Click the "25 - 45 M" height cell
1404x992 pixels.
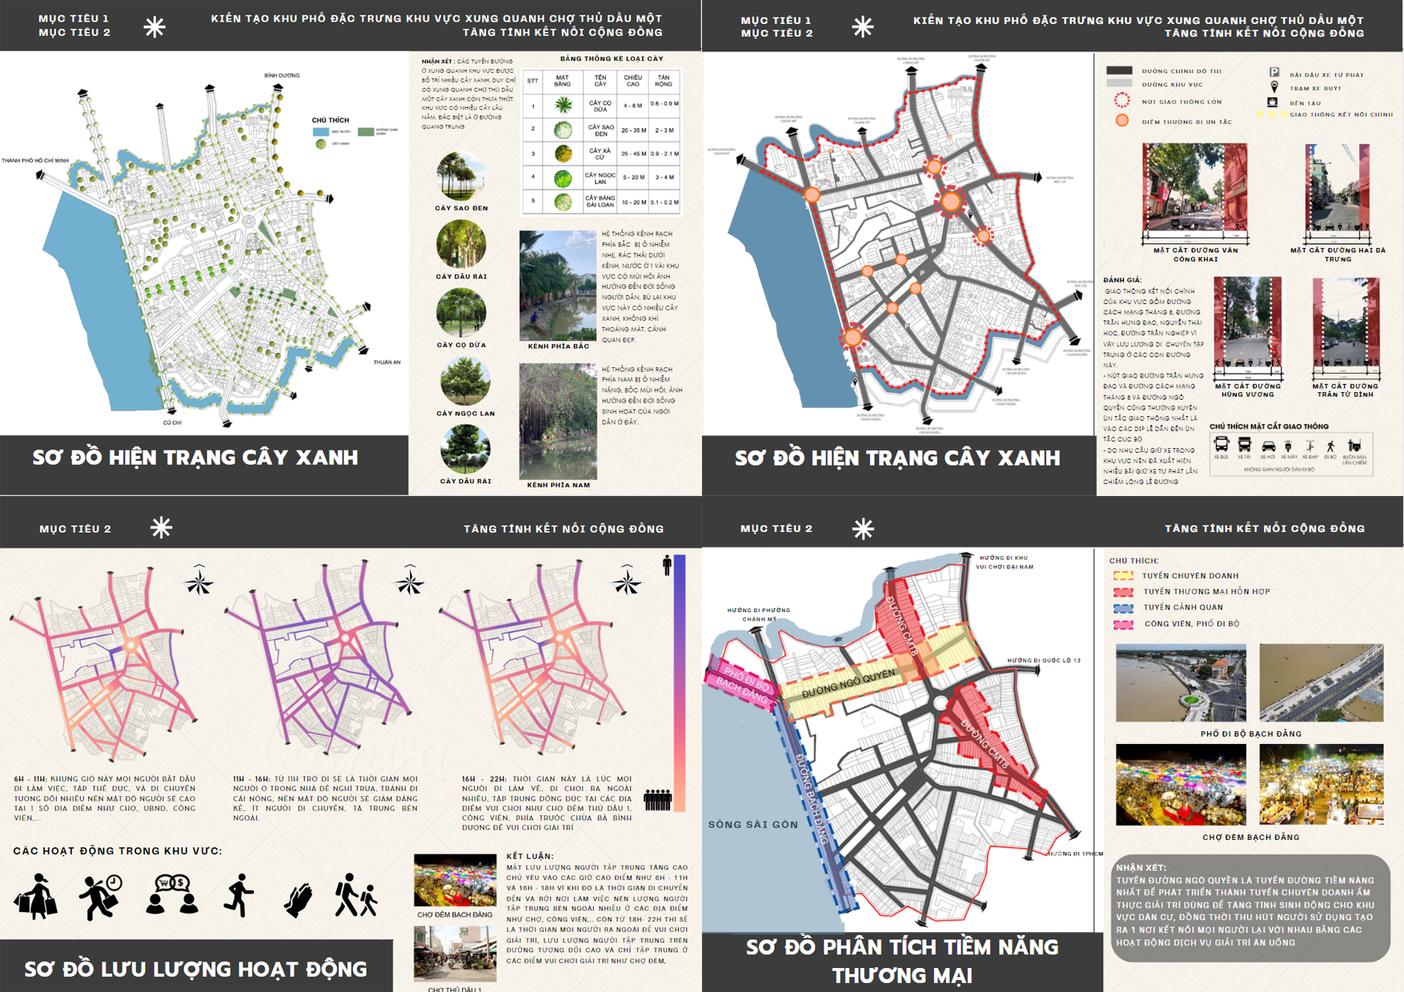point(633,154)
